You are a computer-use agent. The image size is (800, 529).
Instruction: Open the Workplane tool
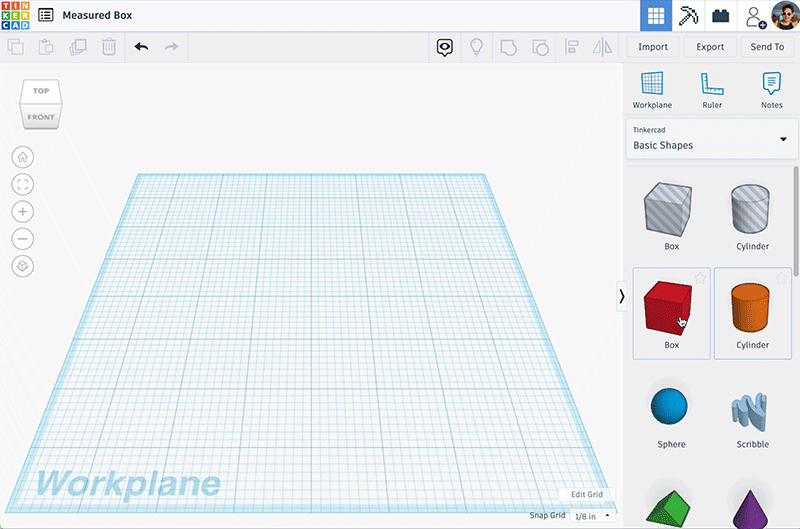point(652,90)
